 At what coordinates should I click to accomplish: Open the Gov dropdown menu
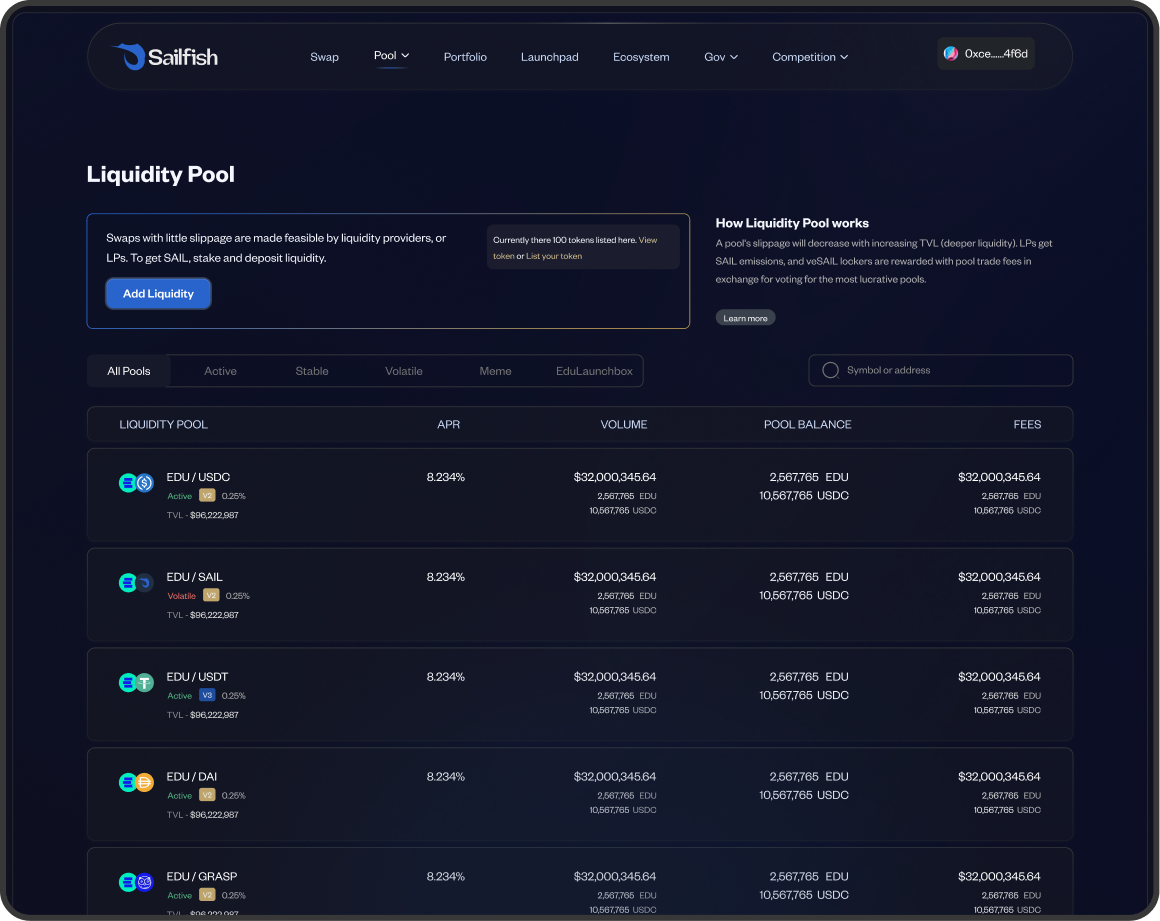click(721, 57)
